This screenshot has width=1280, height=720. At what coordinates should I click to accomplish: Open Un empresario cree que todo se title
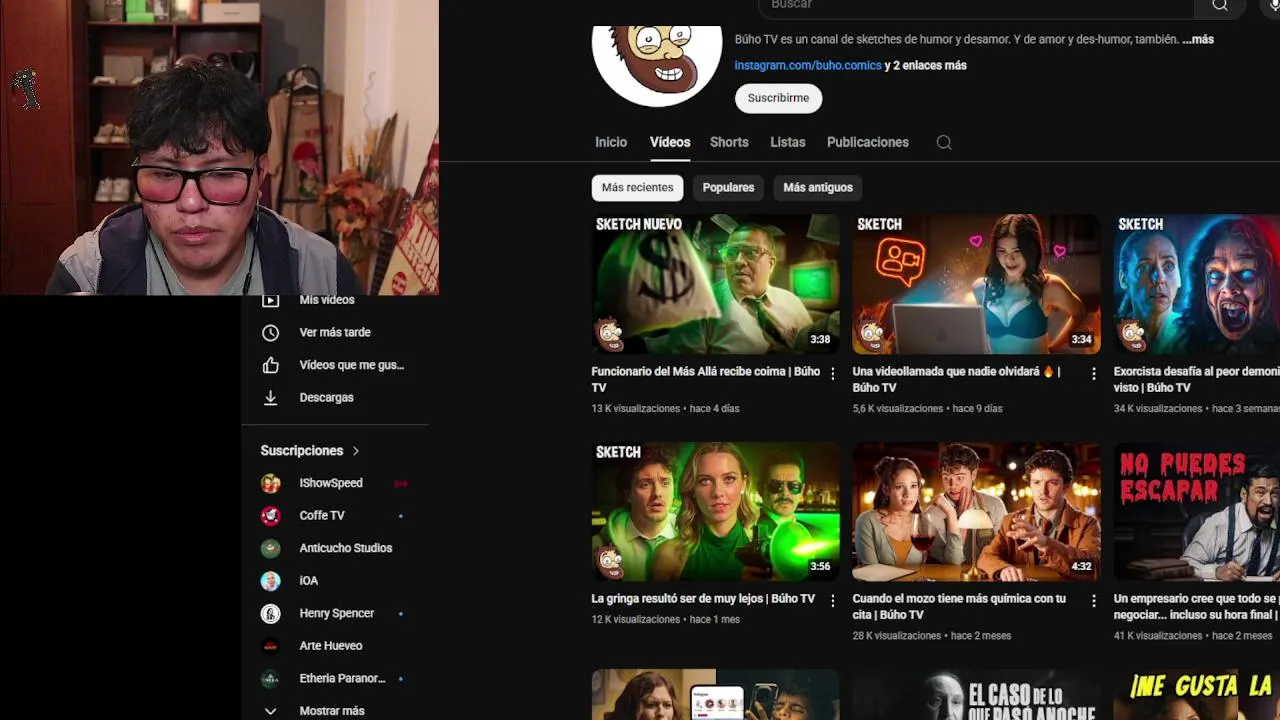(1196, 606)
